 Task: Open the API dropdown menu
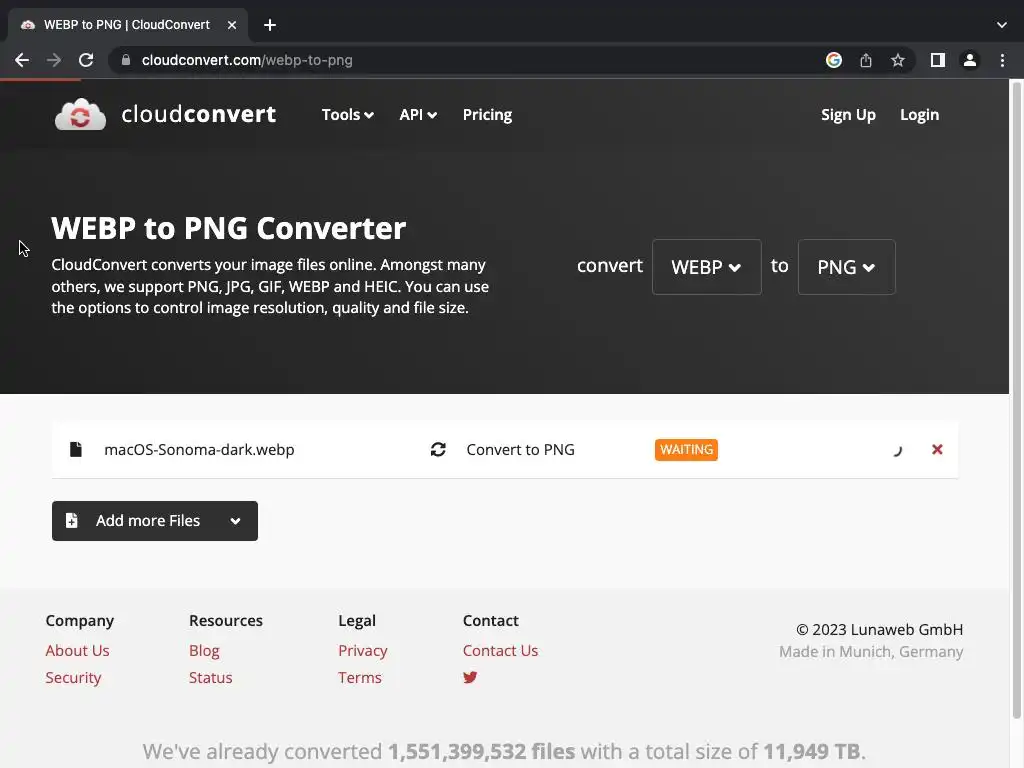click(418, 115)
